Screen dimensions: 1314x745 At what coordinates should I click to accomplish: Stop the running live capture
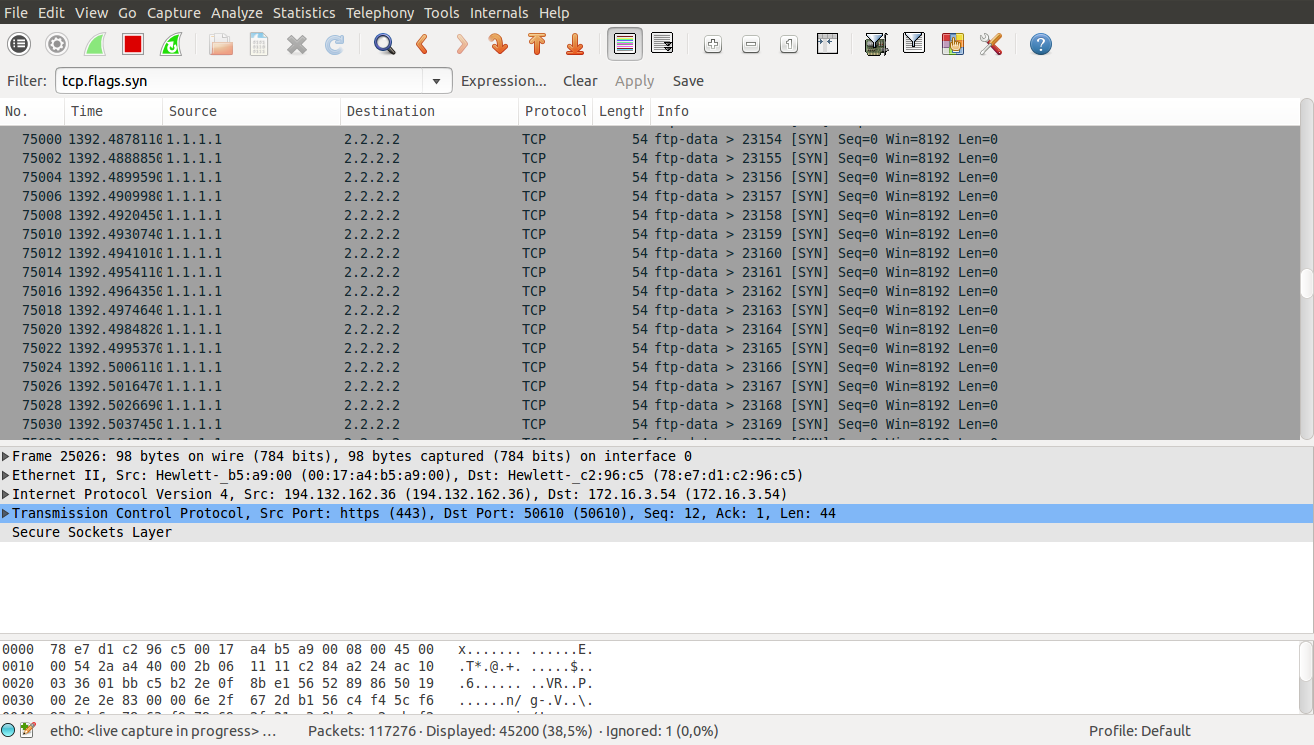[133, 44]
